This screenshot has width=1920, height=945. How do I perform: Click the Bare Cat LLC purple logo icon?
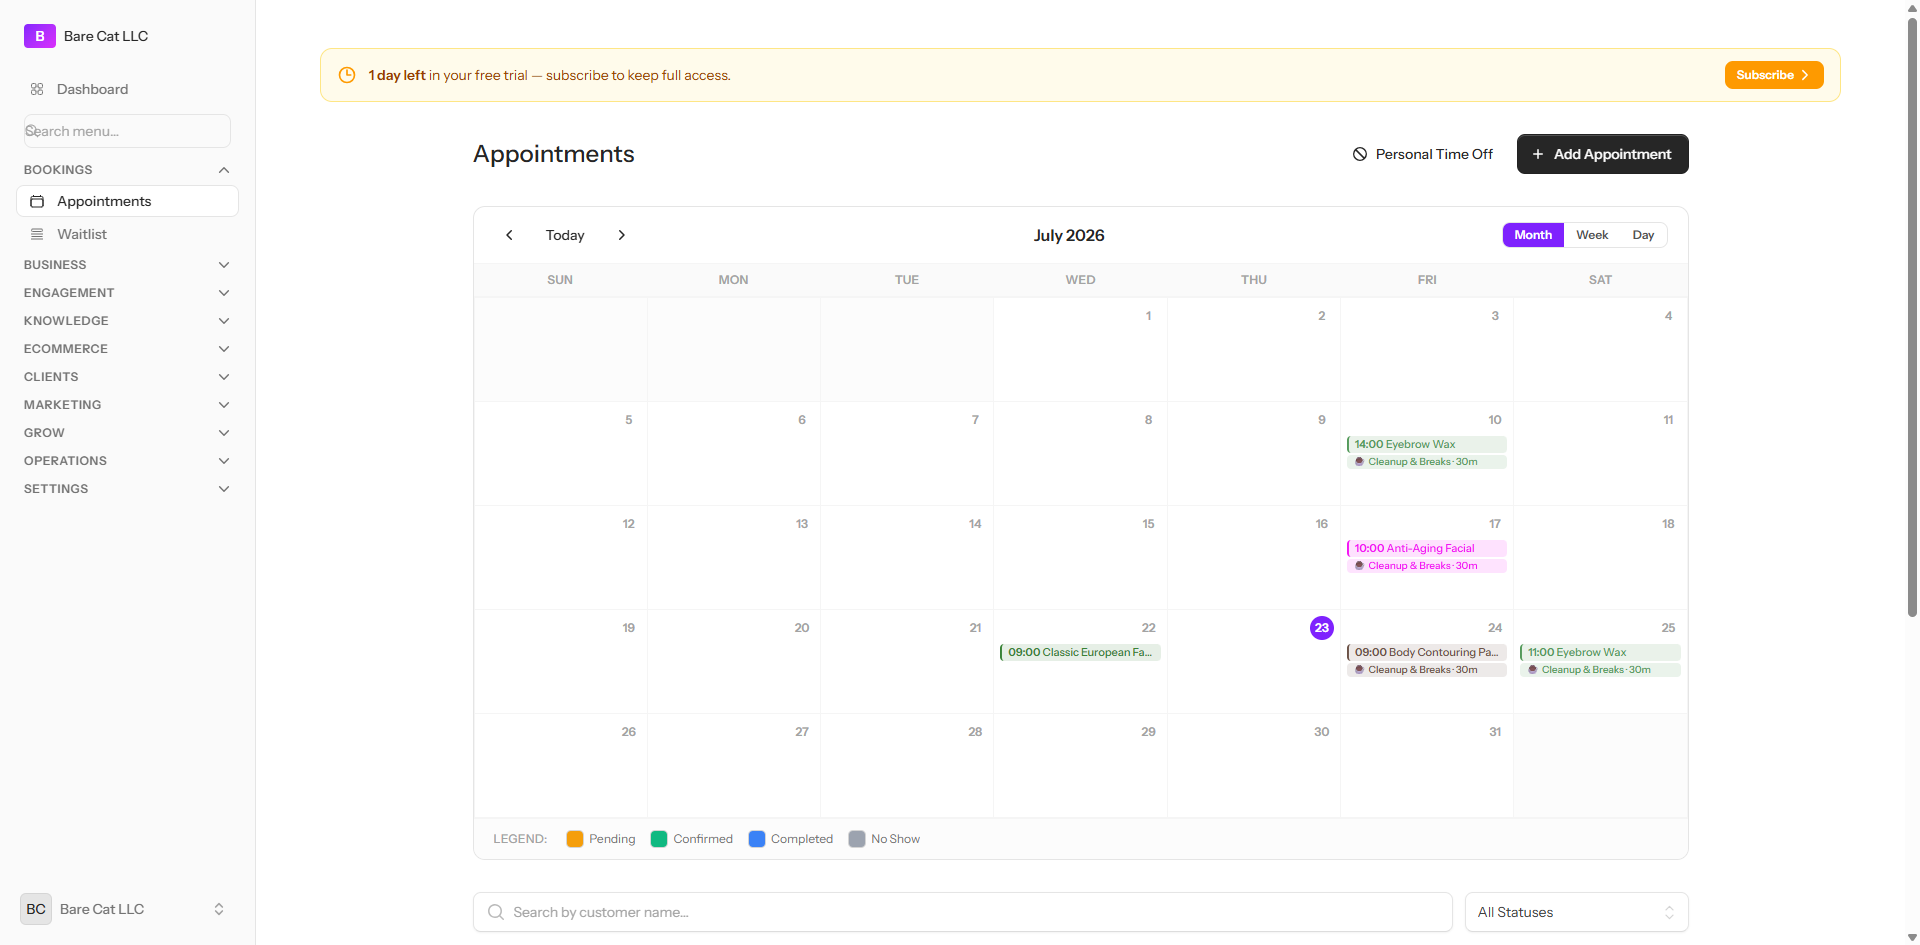(40, 36)
